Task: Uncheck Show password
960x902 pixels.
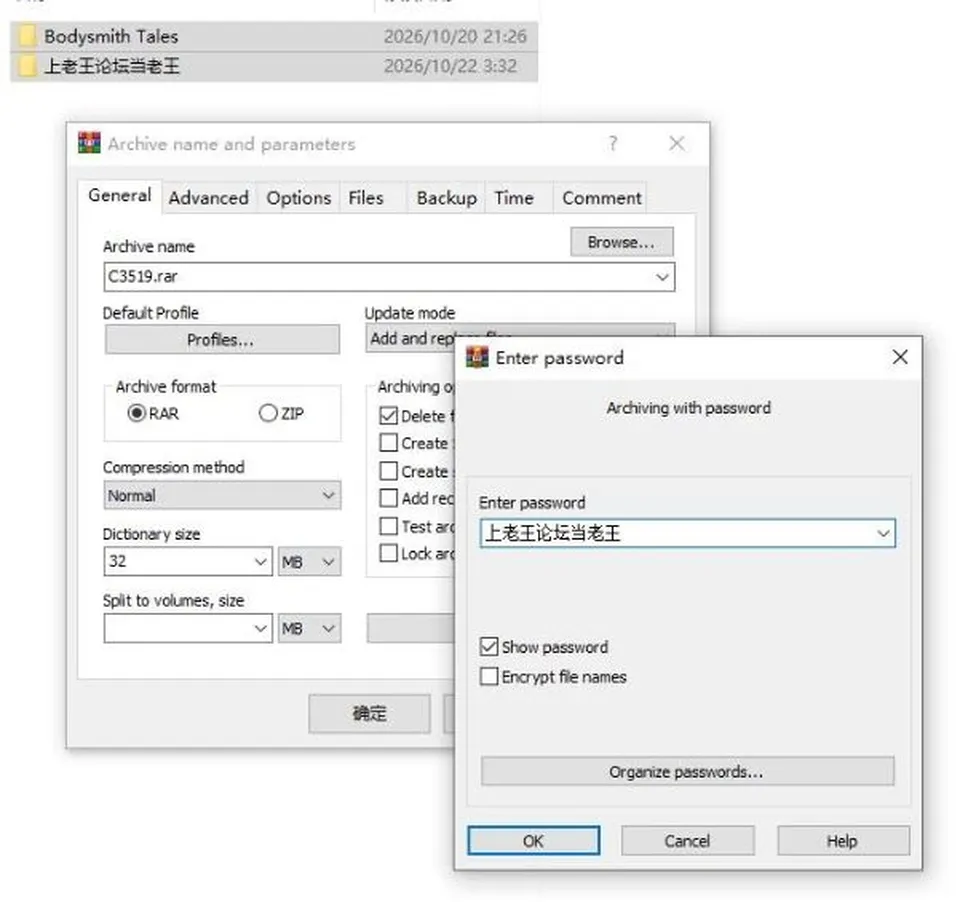Action: (489, 647)
